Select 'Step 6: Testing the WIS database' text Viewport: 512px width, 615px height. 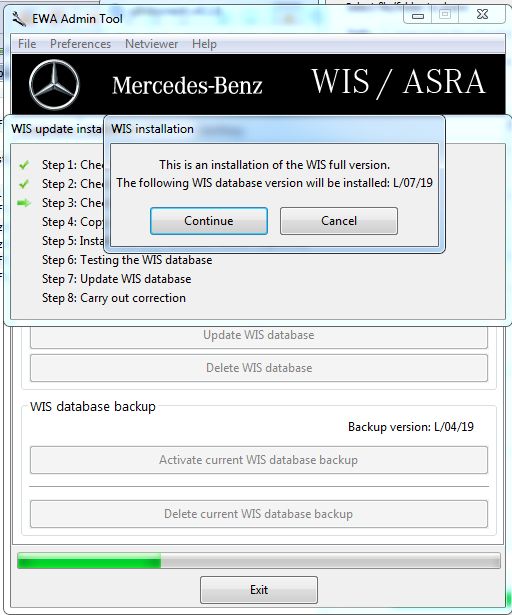[x=127, y=260]
